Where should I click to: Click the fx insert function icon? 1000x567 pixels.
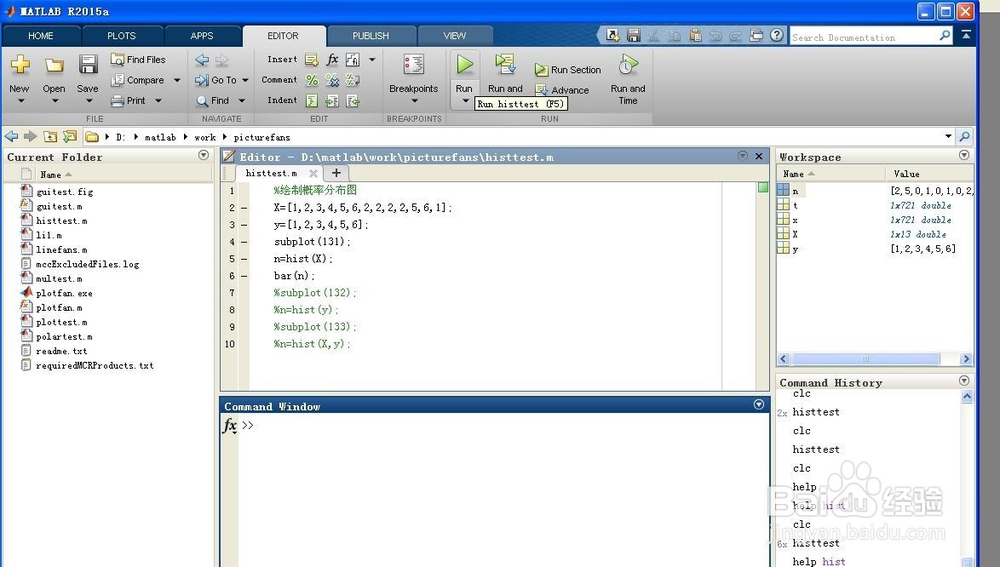point(332,60)
